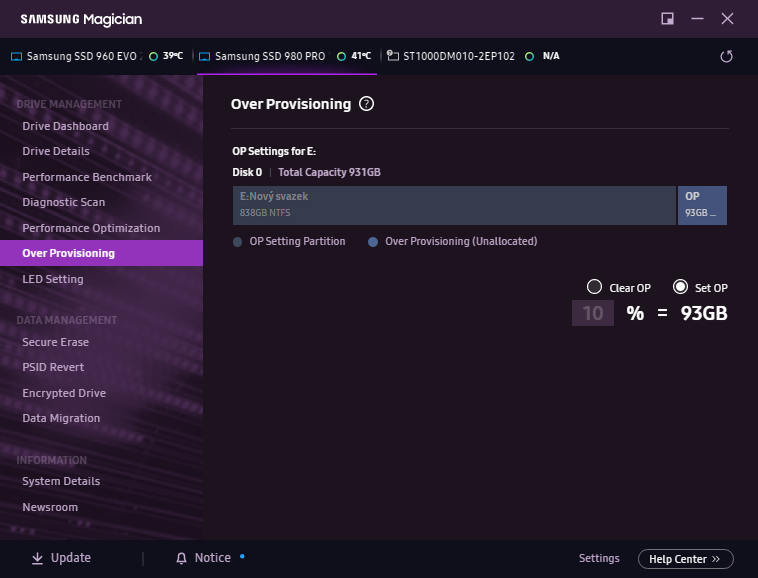Click the Total Capacity 931GB text

(x=329, y=172)
